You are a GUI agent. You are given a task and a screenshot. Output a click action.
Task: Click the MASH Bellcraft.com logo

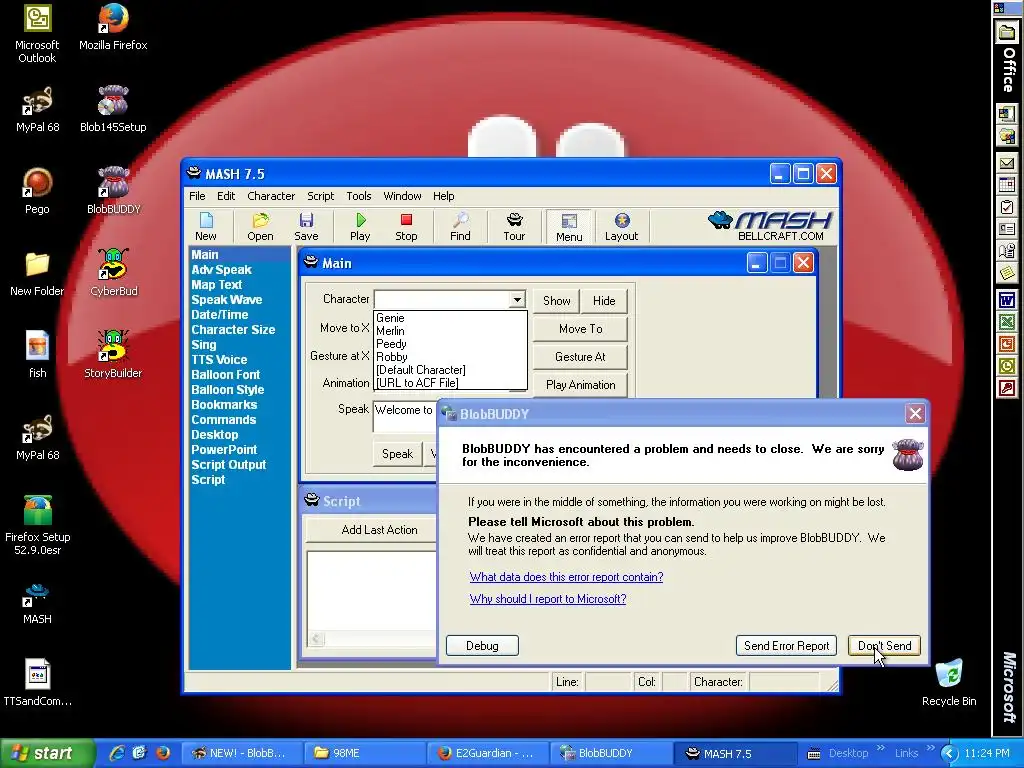pos(771,226)
